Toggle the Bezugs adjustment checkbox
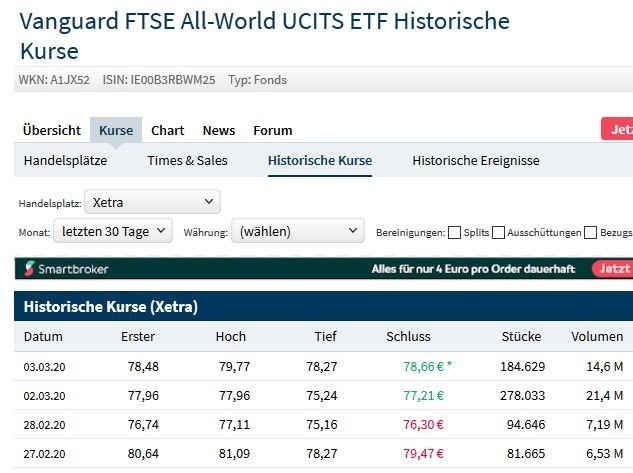The width and height of the screenshot is (633, 473). pyautogui.click(x=590, y=232)
